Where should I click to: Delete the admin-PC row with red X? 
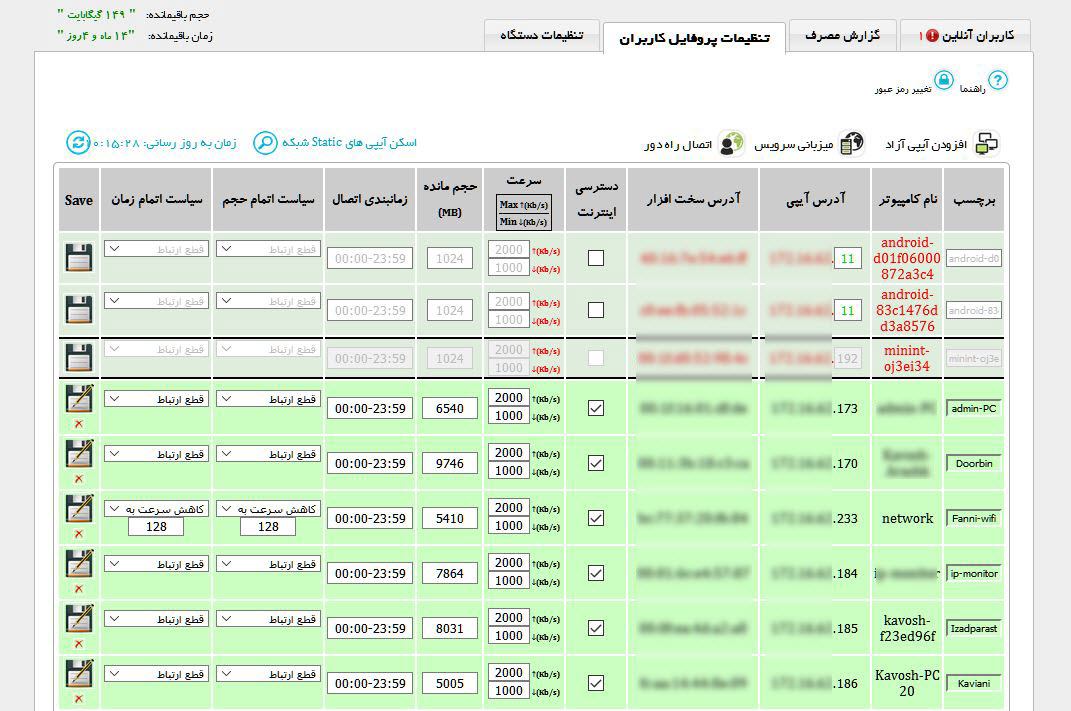coord(79,424)
